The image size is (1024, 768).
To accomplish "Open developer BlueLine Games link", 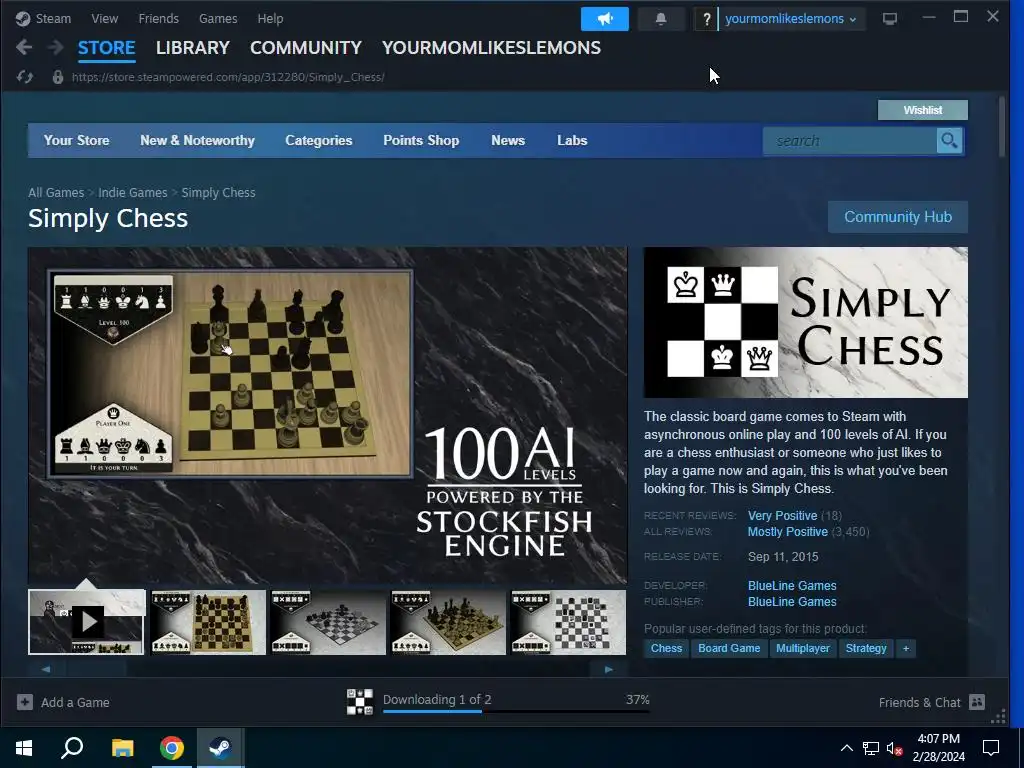I will [x=792, y=586].
